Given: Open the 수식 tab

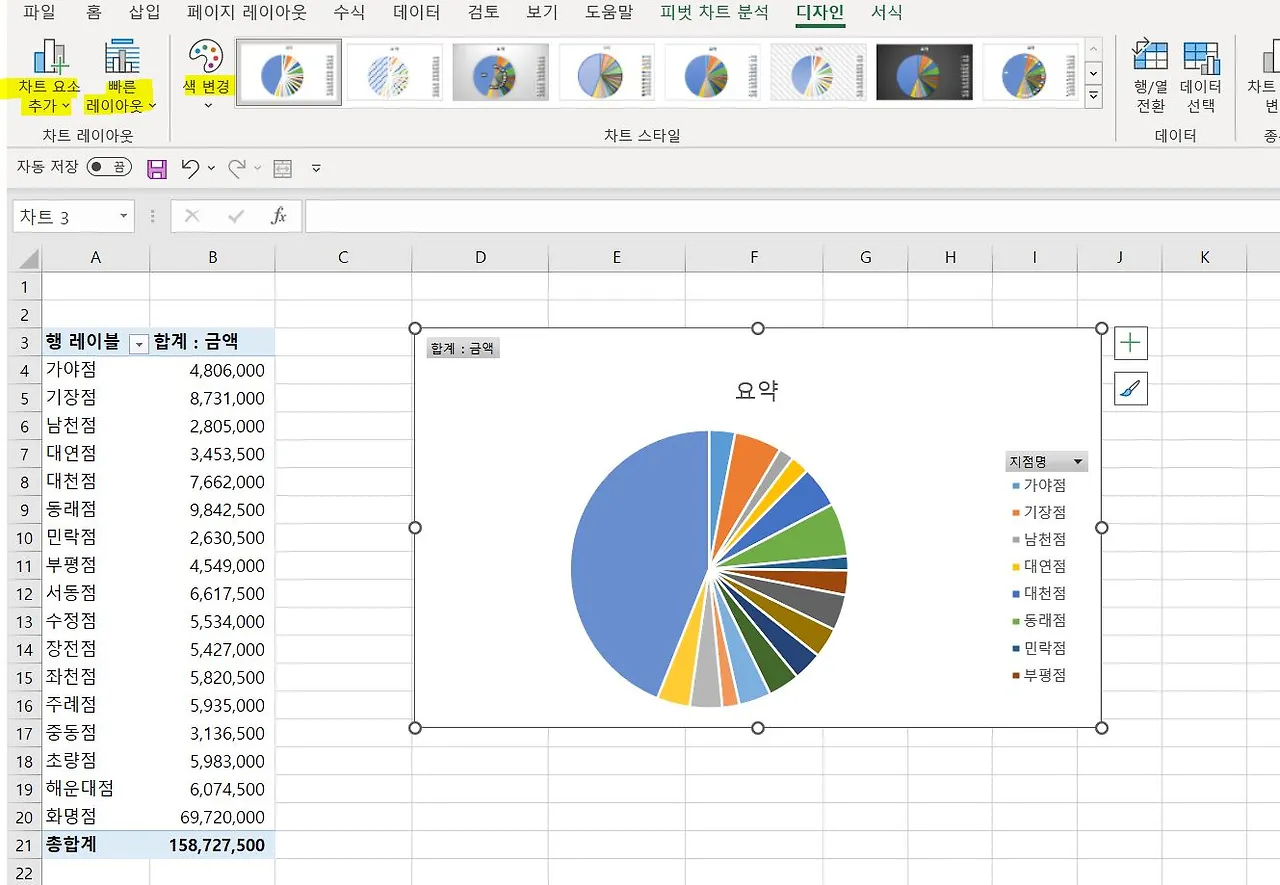Looking at the screenshot, I should [349, 13].
